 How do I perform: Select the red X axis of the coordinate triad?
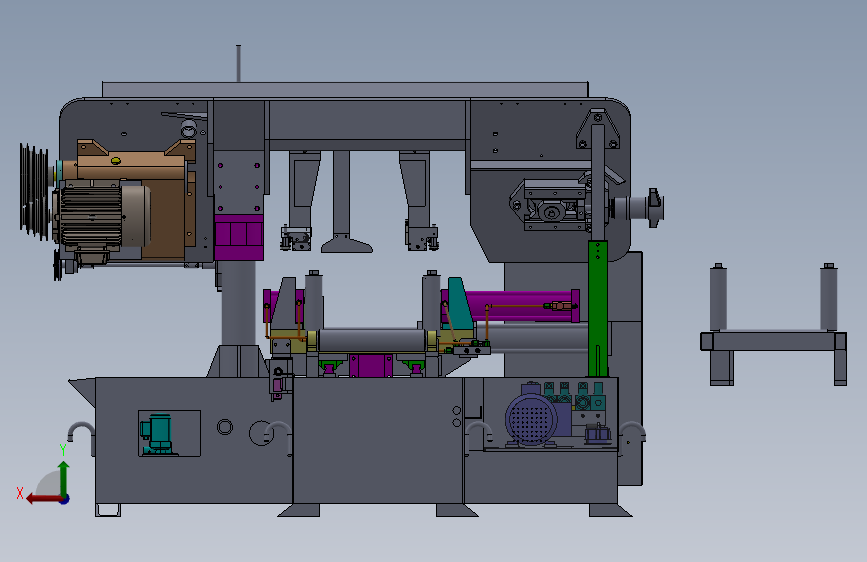pos(44,499)
